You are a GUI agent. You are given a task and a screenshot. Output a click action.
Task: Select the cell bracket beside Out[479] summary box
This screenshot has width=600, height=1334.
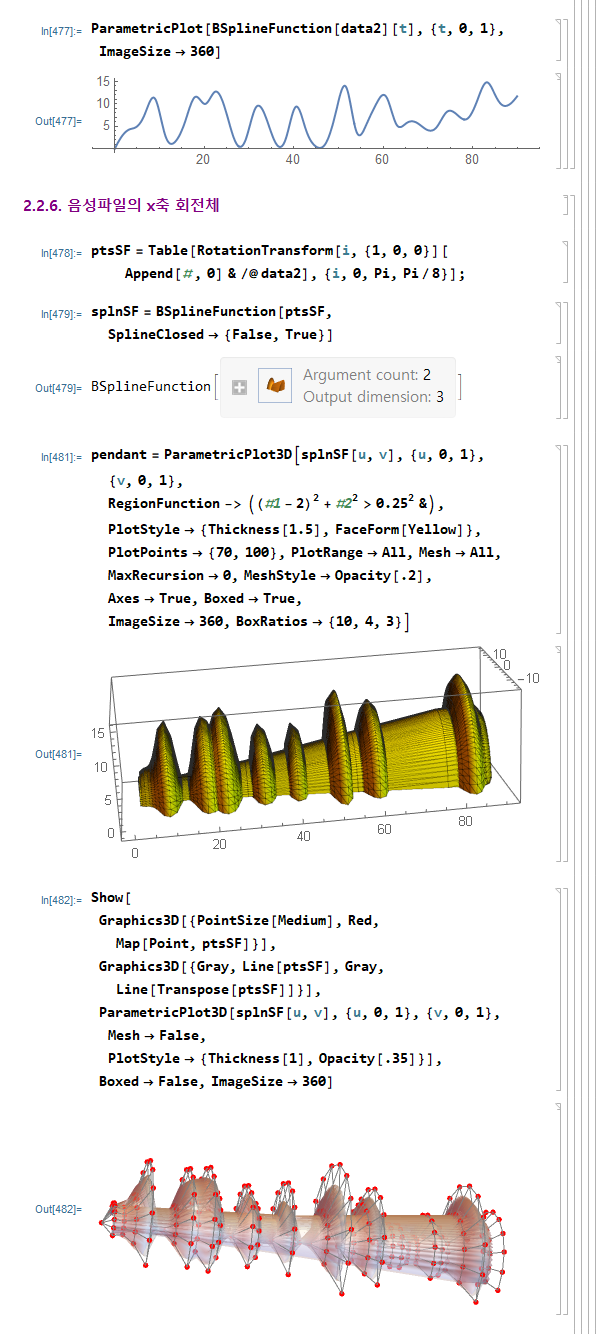[557, 387]
